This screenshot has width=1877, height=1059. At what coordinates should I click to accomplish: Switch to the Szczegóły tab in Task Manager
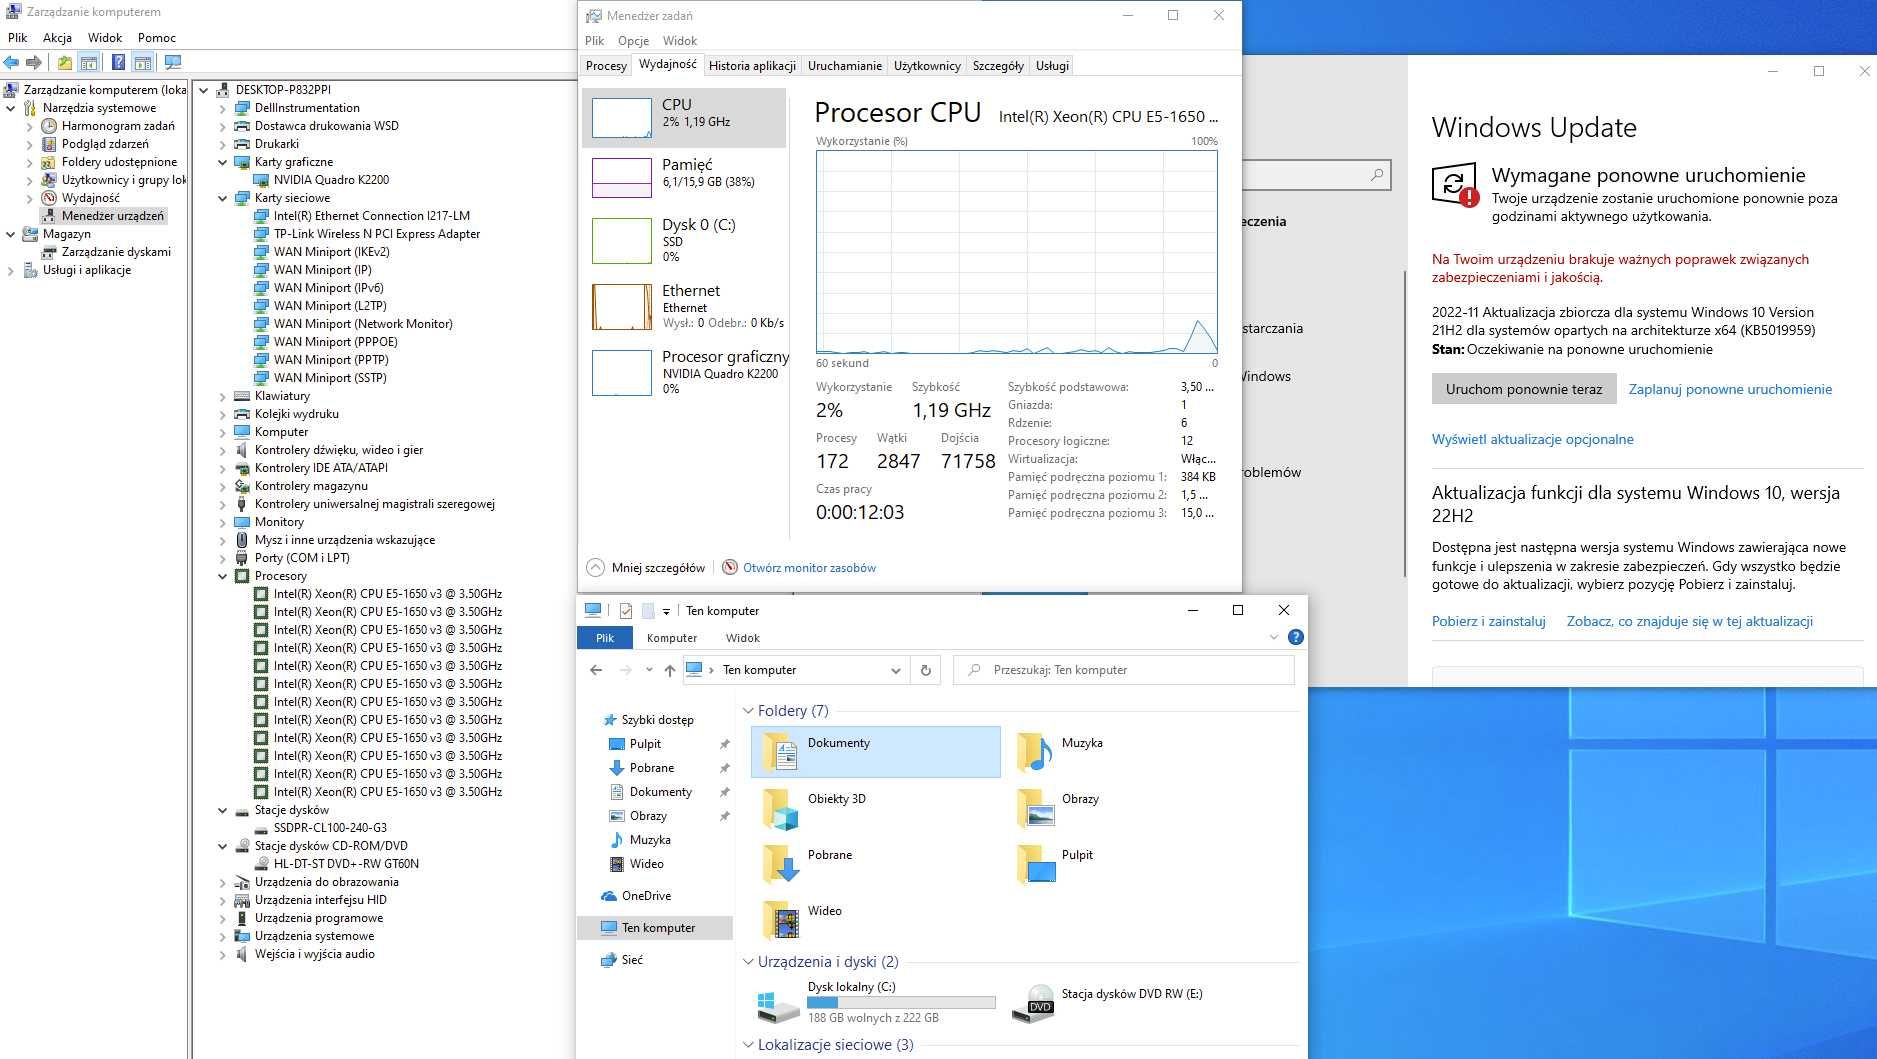[x=998, y=66]
